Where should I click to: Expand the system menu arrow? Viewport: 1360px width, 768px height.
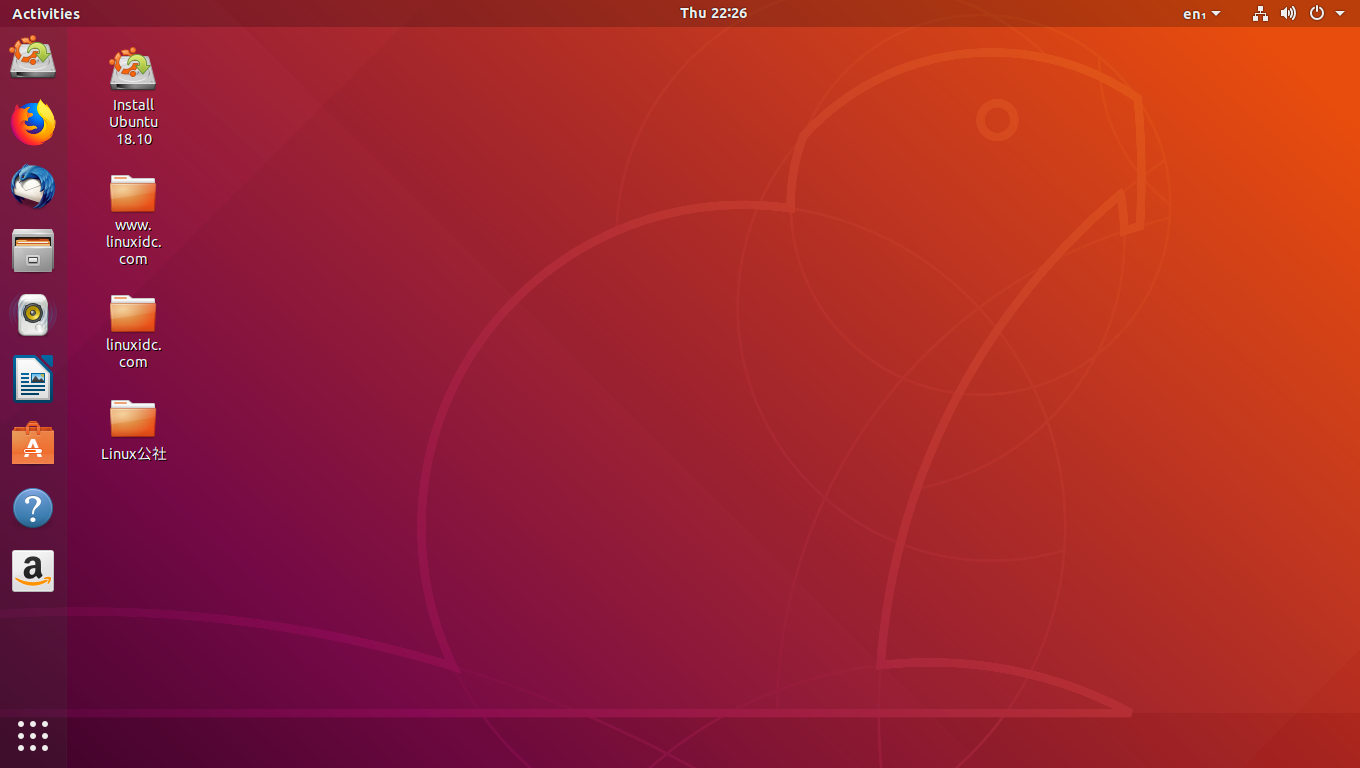click(x=1340, y=14)
